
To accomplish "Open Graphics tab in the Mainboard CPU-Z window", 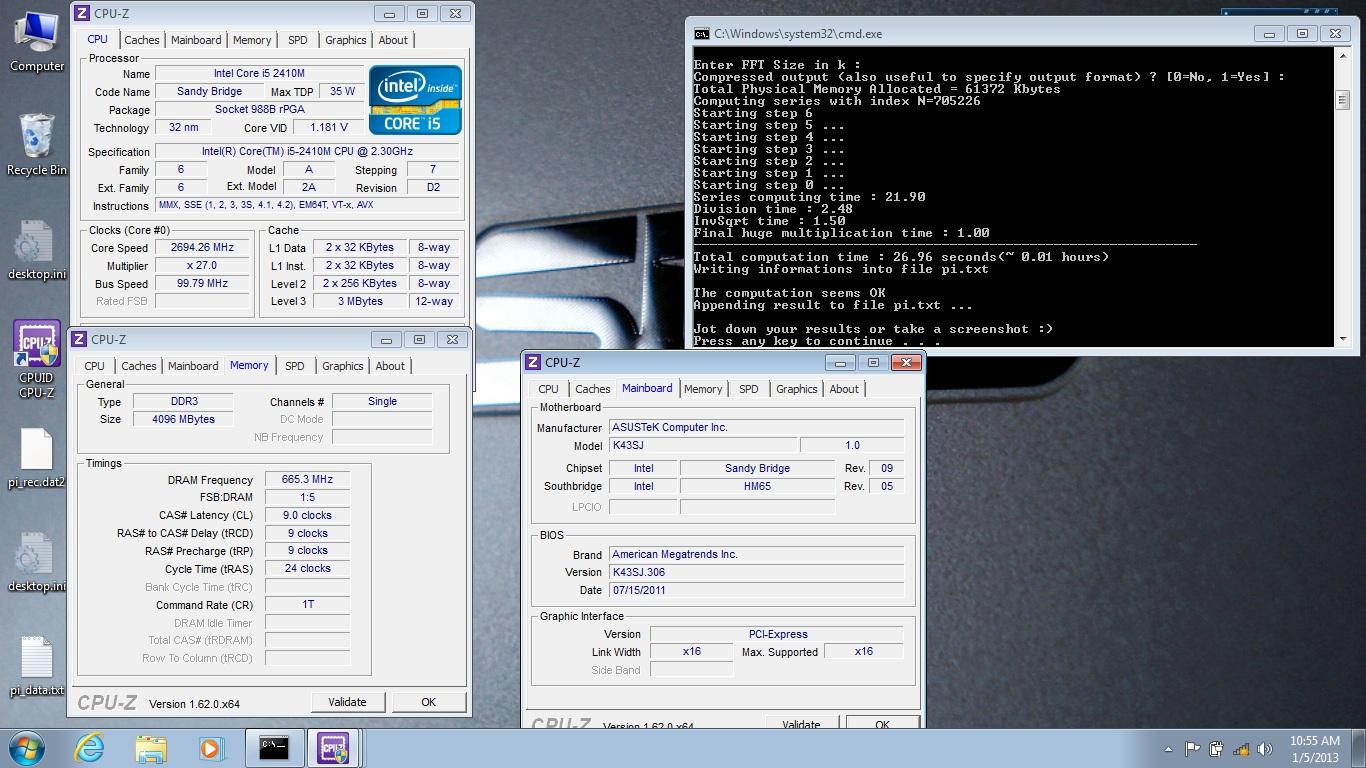I will [x=796, y=389].
